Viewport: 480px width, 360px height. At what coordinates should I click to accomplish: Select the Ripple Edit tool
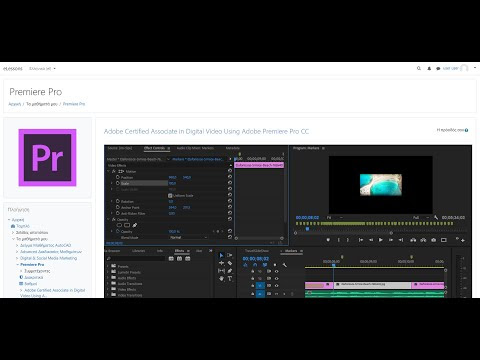[x=221, y=263]
